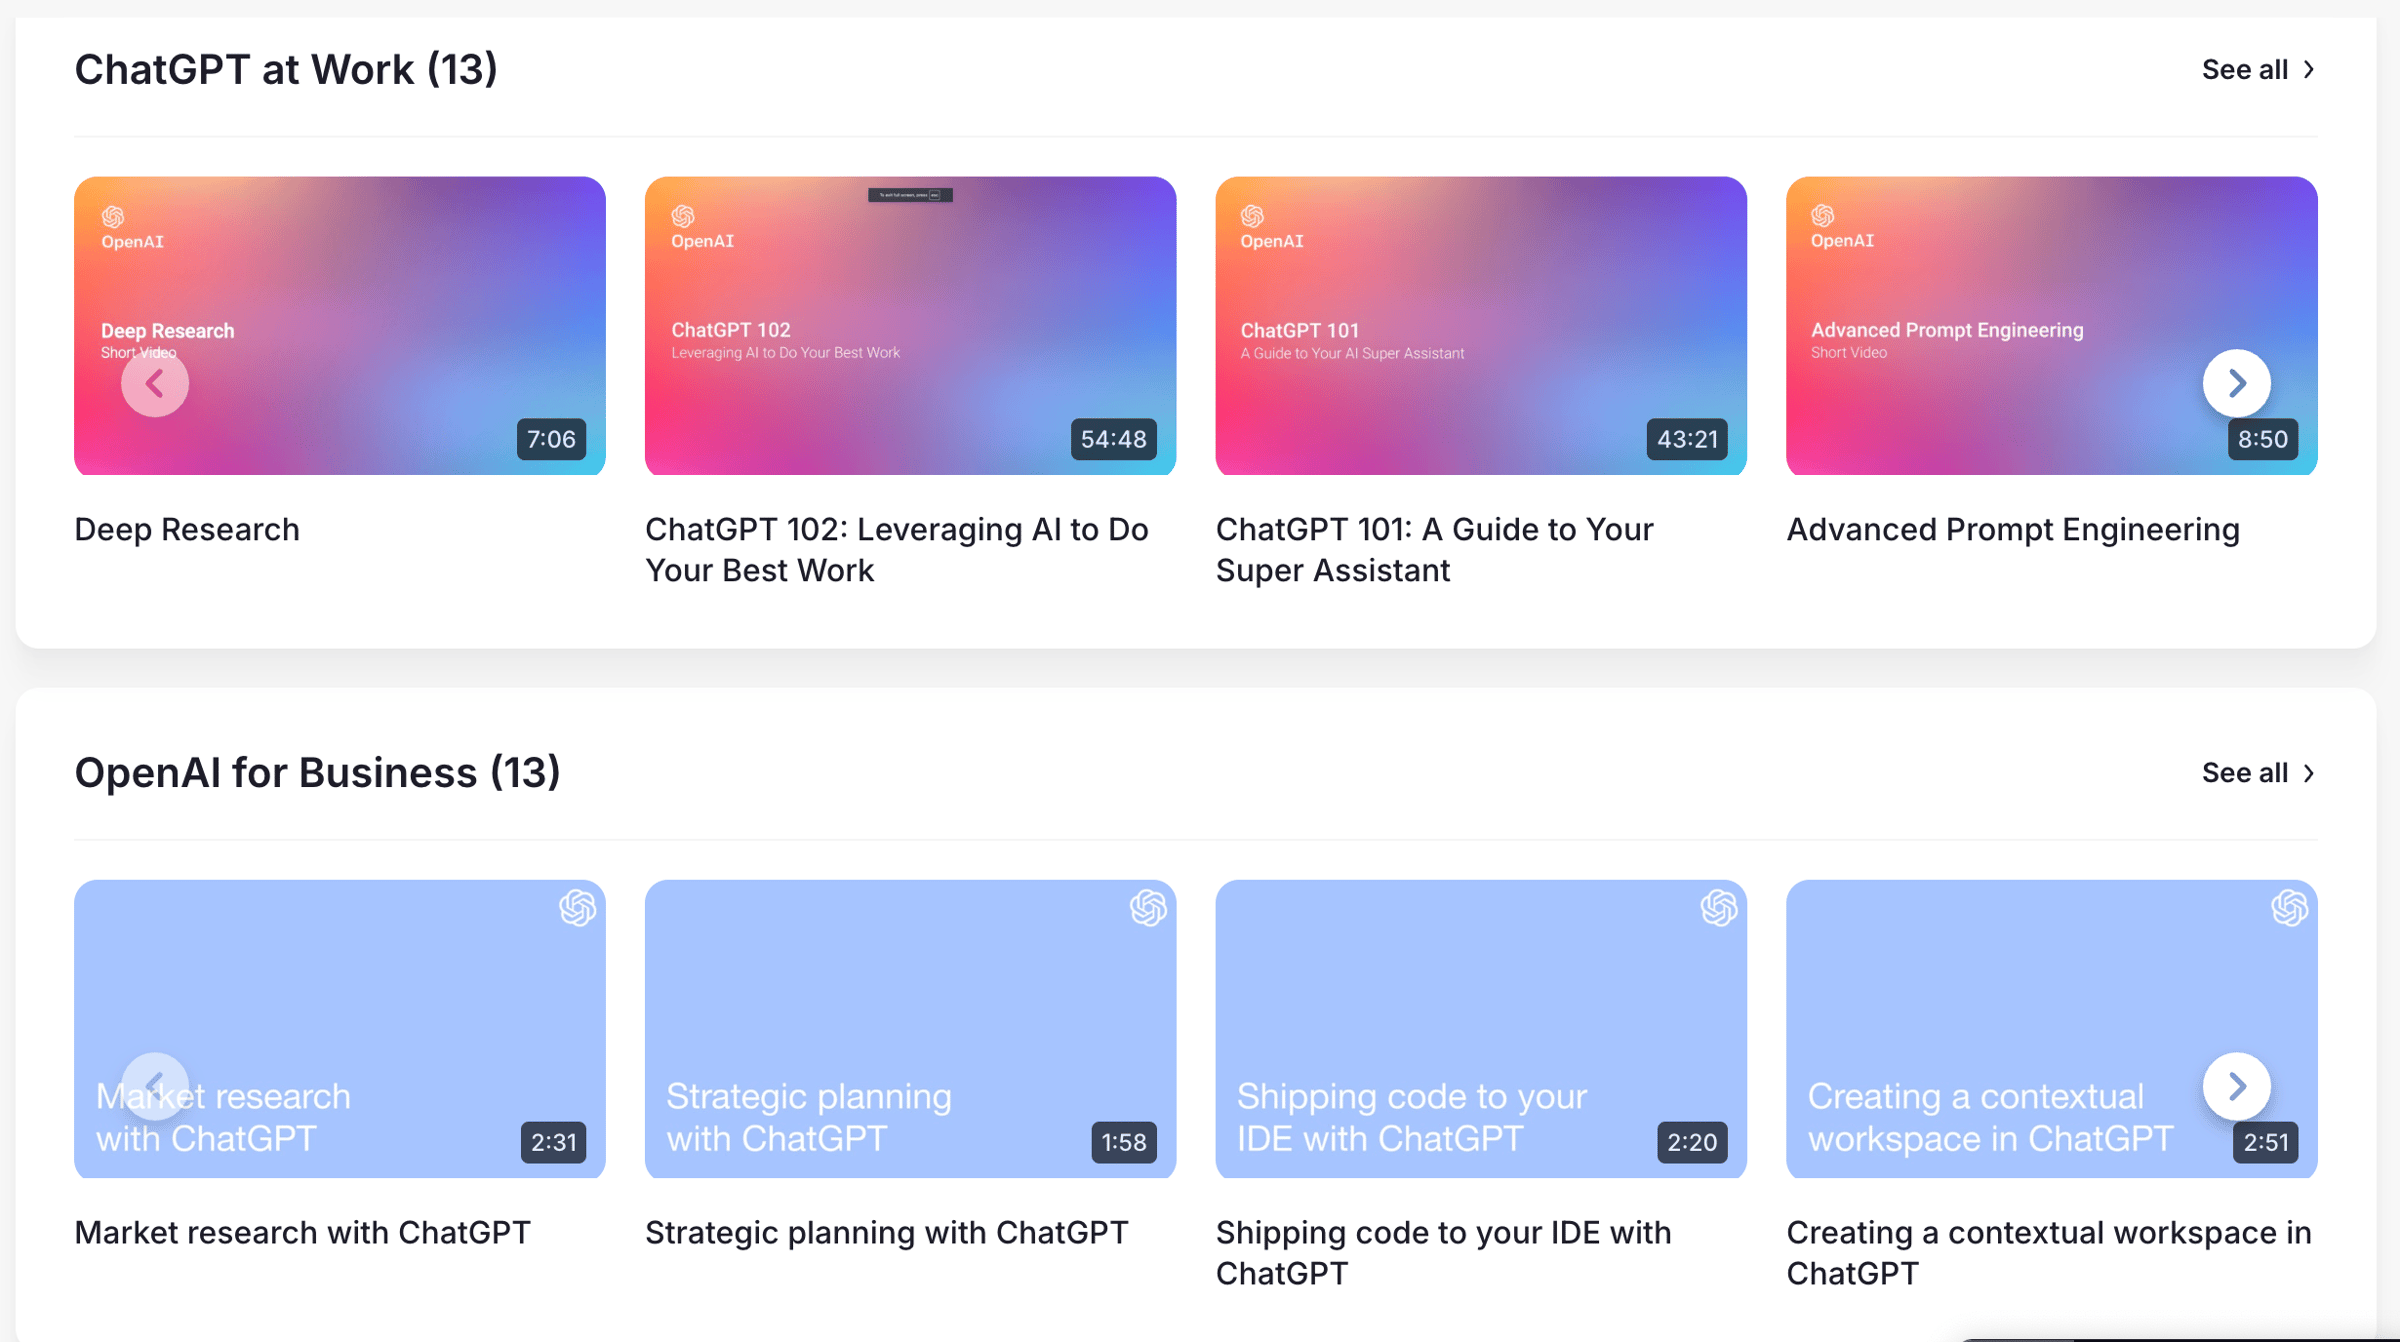Open the ChatGPT 102 video thumbnail

[x=910, y=326]
